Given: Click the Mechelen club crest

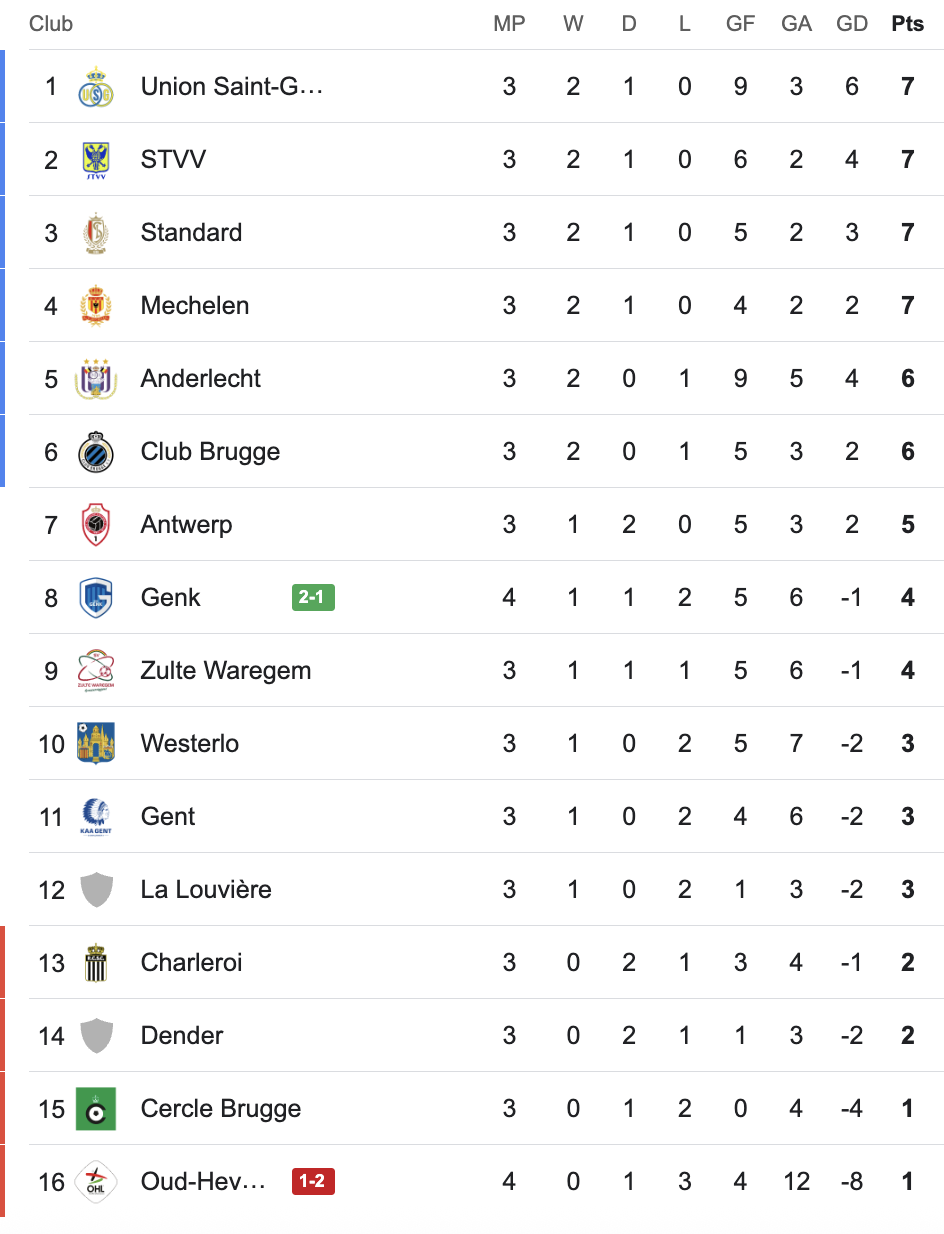Looking at the screenshot, I should [x=96, y=306].
